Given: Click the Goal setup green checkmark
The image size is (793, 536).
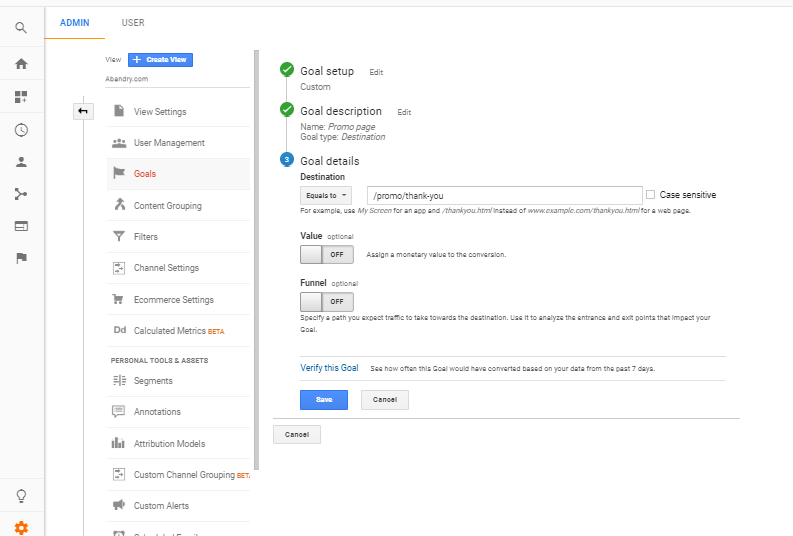Looking at the screenshot, I should click(x=287, y=69).
